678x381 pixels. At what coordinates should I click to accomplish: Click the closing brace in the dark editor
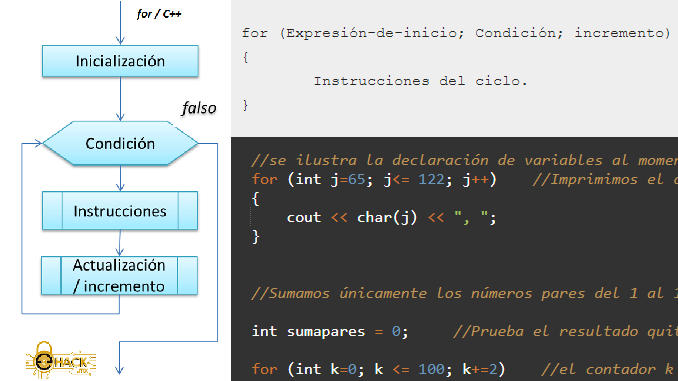pyautogui.click(x=256, y=237)
